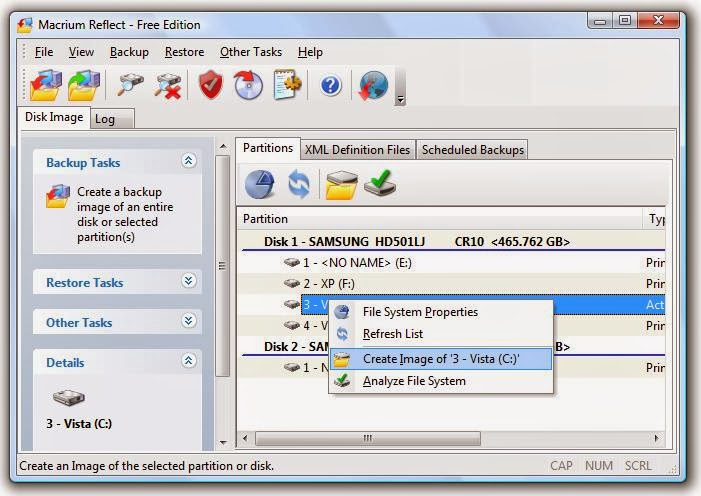Image resolution: width=701 pixels, height=496 pixels.
Task: Choose Create Image of '3 - Vista (C:)'
Action: point(441,359)
